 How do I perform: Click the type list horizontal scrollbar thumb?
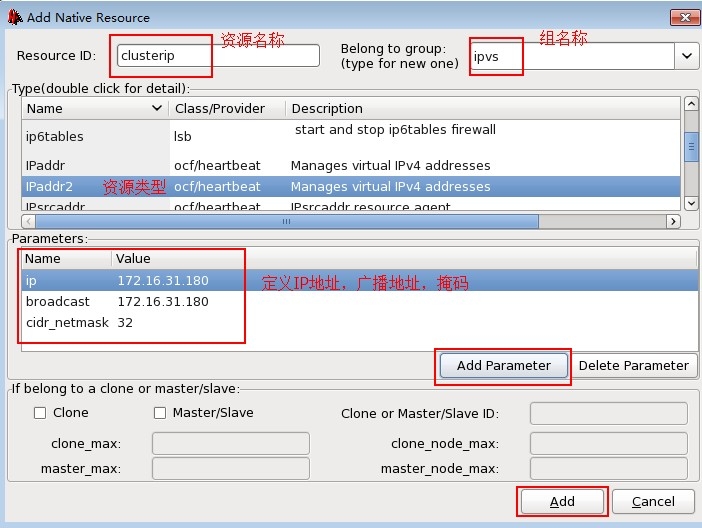287,221
